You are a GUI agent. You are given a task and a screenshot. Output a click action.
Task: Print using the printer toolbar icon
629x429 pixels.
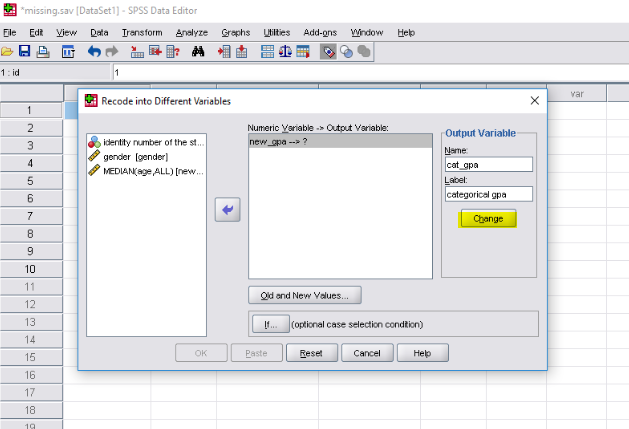pyautogui.click(x=43, y=52)
